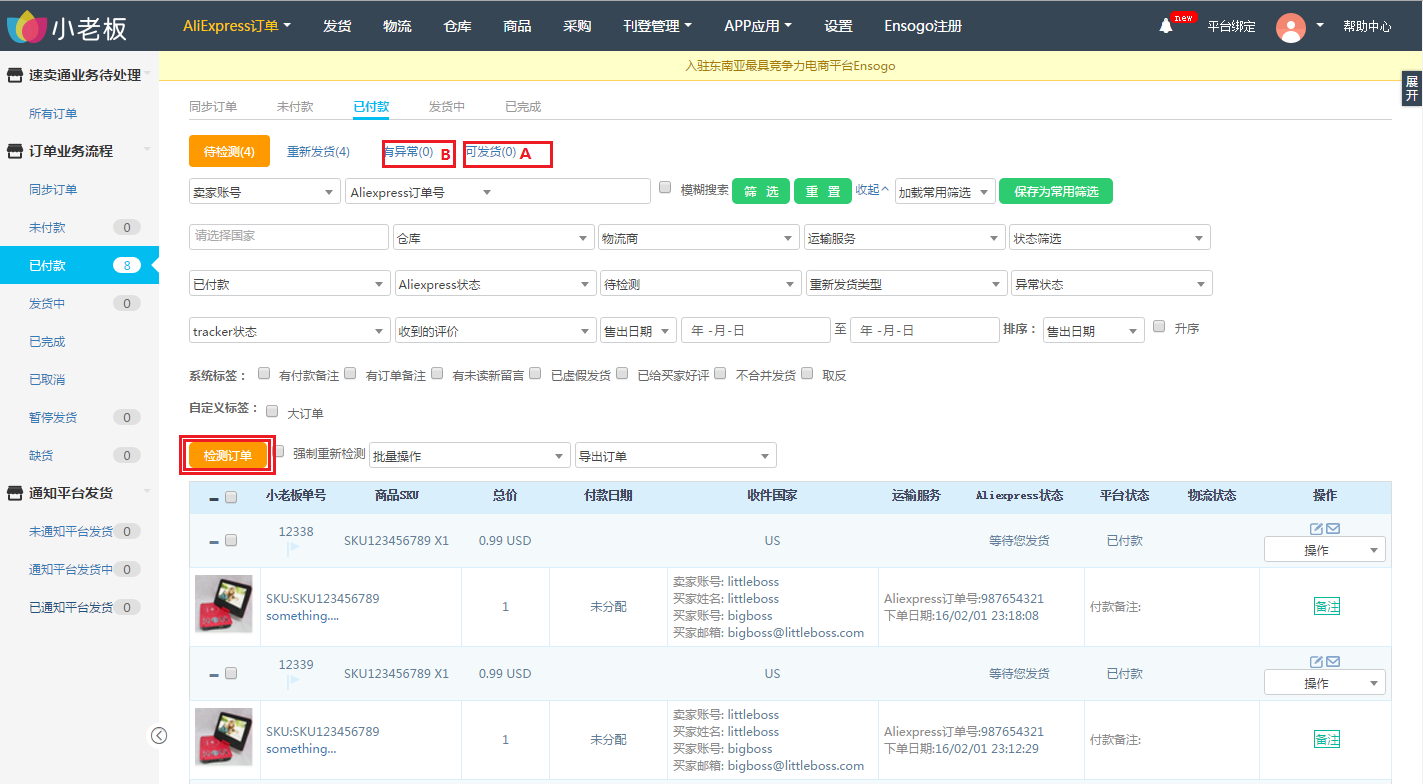The width and height of the screenshot is (1423, 784).
Task: Open the 批量操作 dropdown
Action: point(469,456)
